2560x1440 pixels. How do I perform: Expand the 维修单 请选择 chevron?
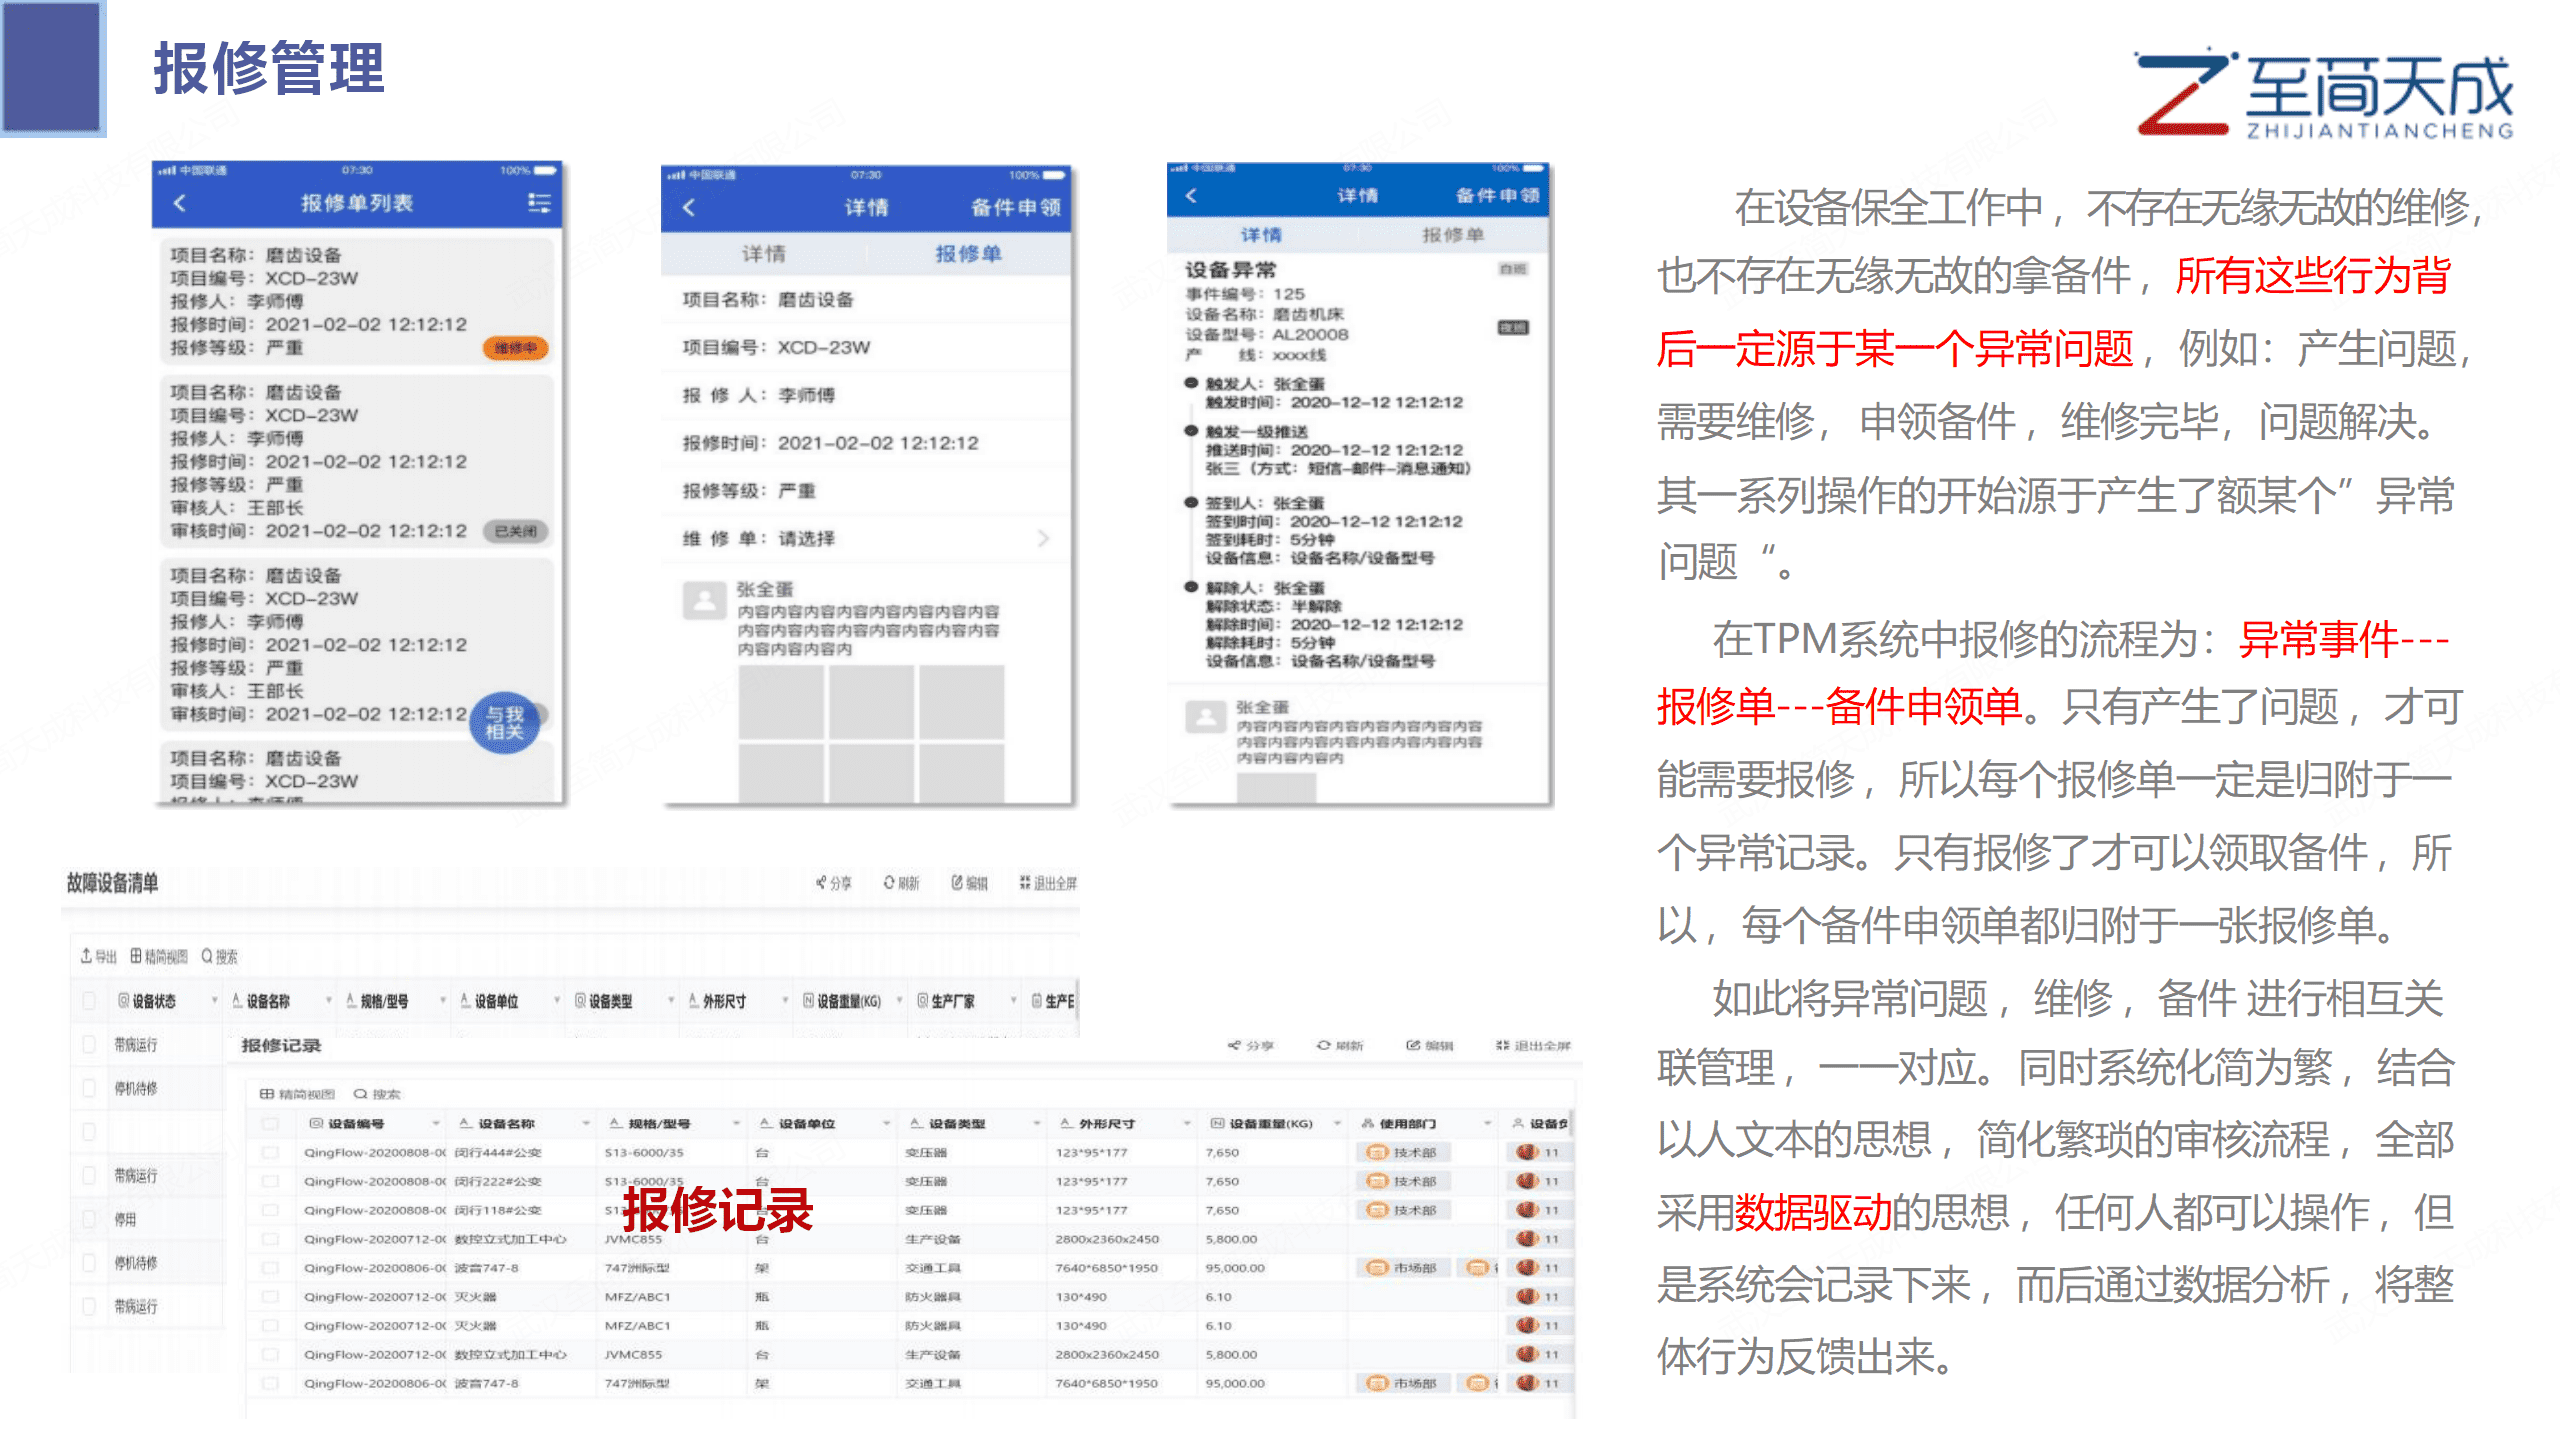[x=1043, y=538]
